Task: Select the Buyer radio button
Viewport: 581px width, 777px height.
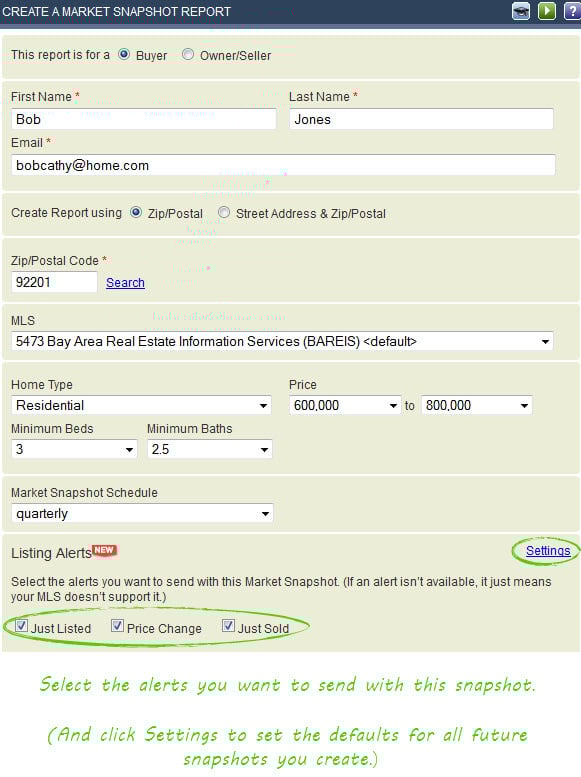Action: pyautogui.click(x=124, y=54)
